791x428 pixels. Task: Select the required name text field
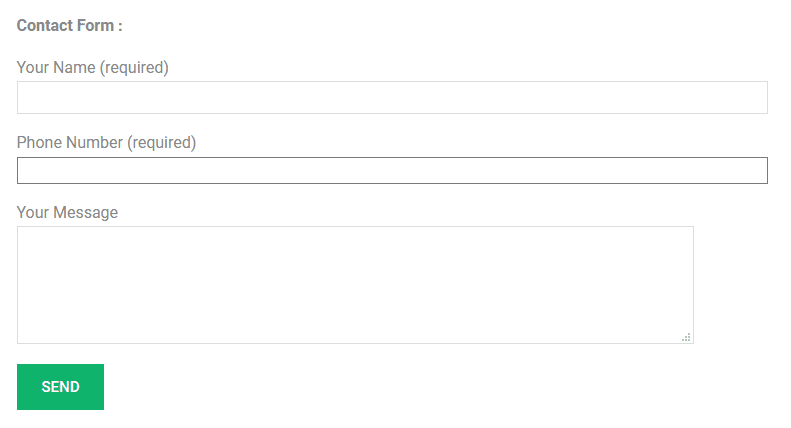[x=392, y=97]
